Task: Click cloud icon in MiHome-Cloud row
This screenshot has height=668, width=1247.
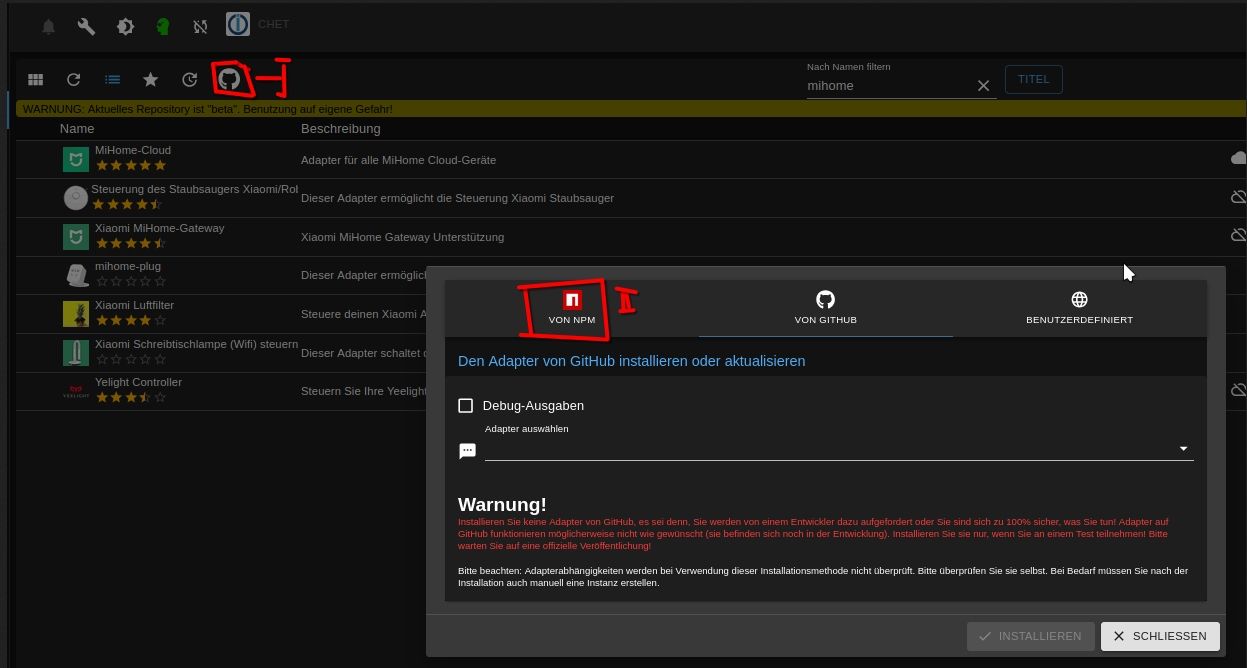Action: (1239, 159)
